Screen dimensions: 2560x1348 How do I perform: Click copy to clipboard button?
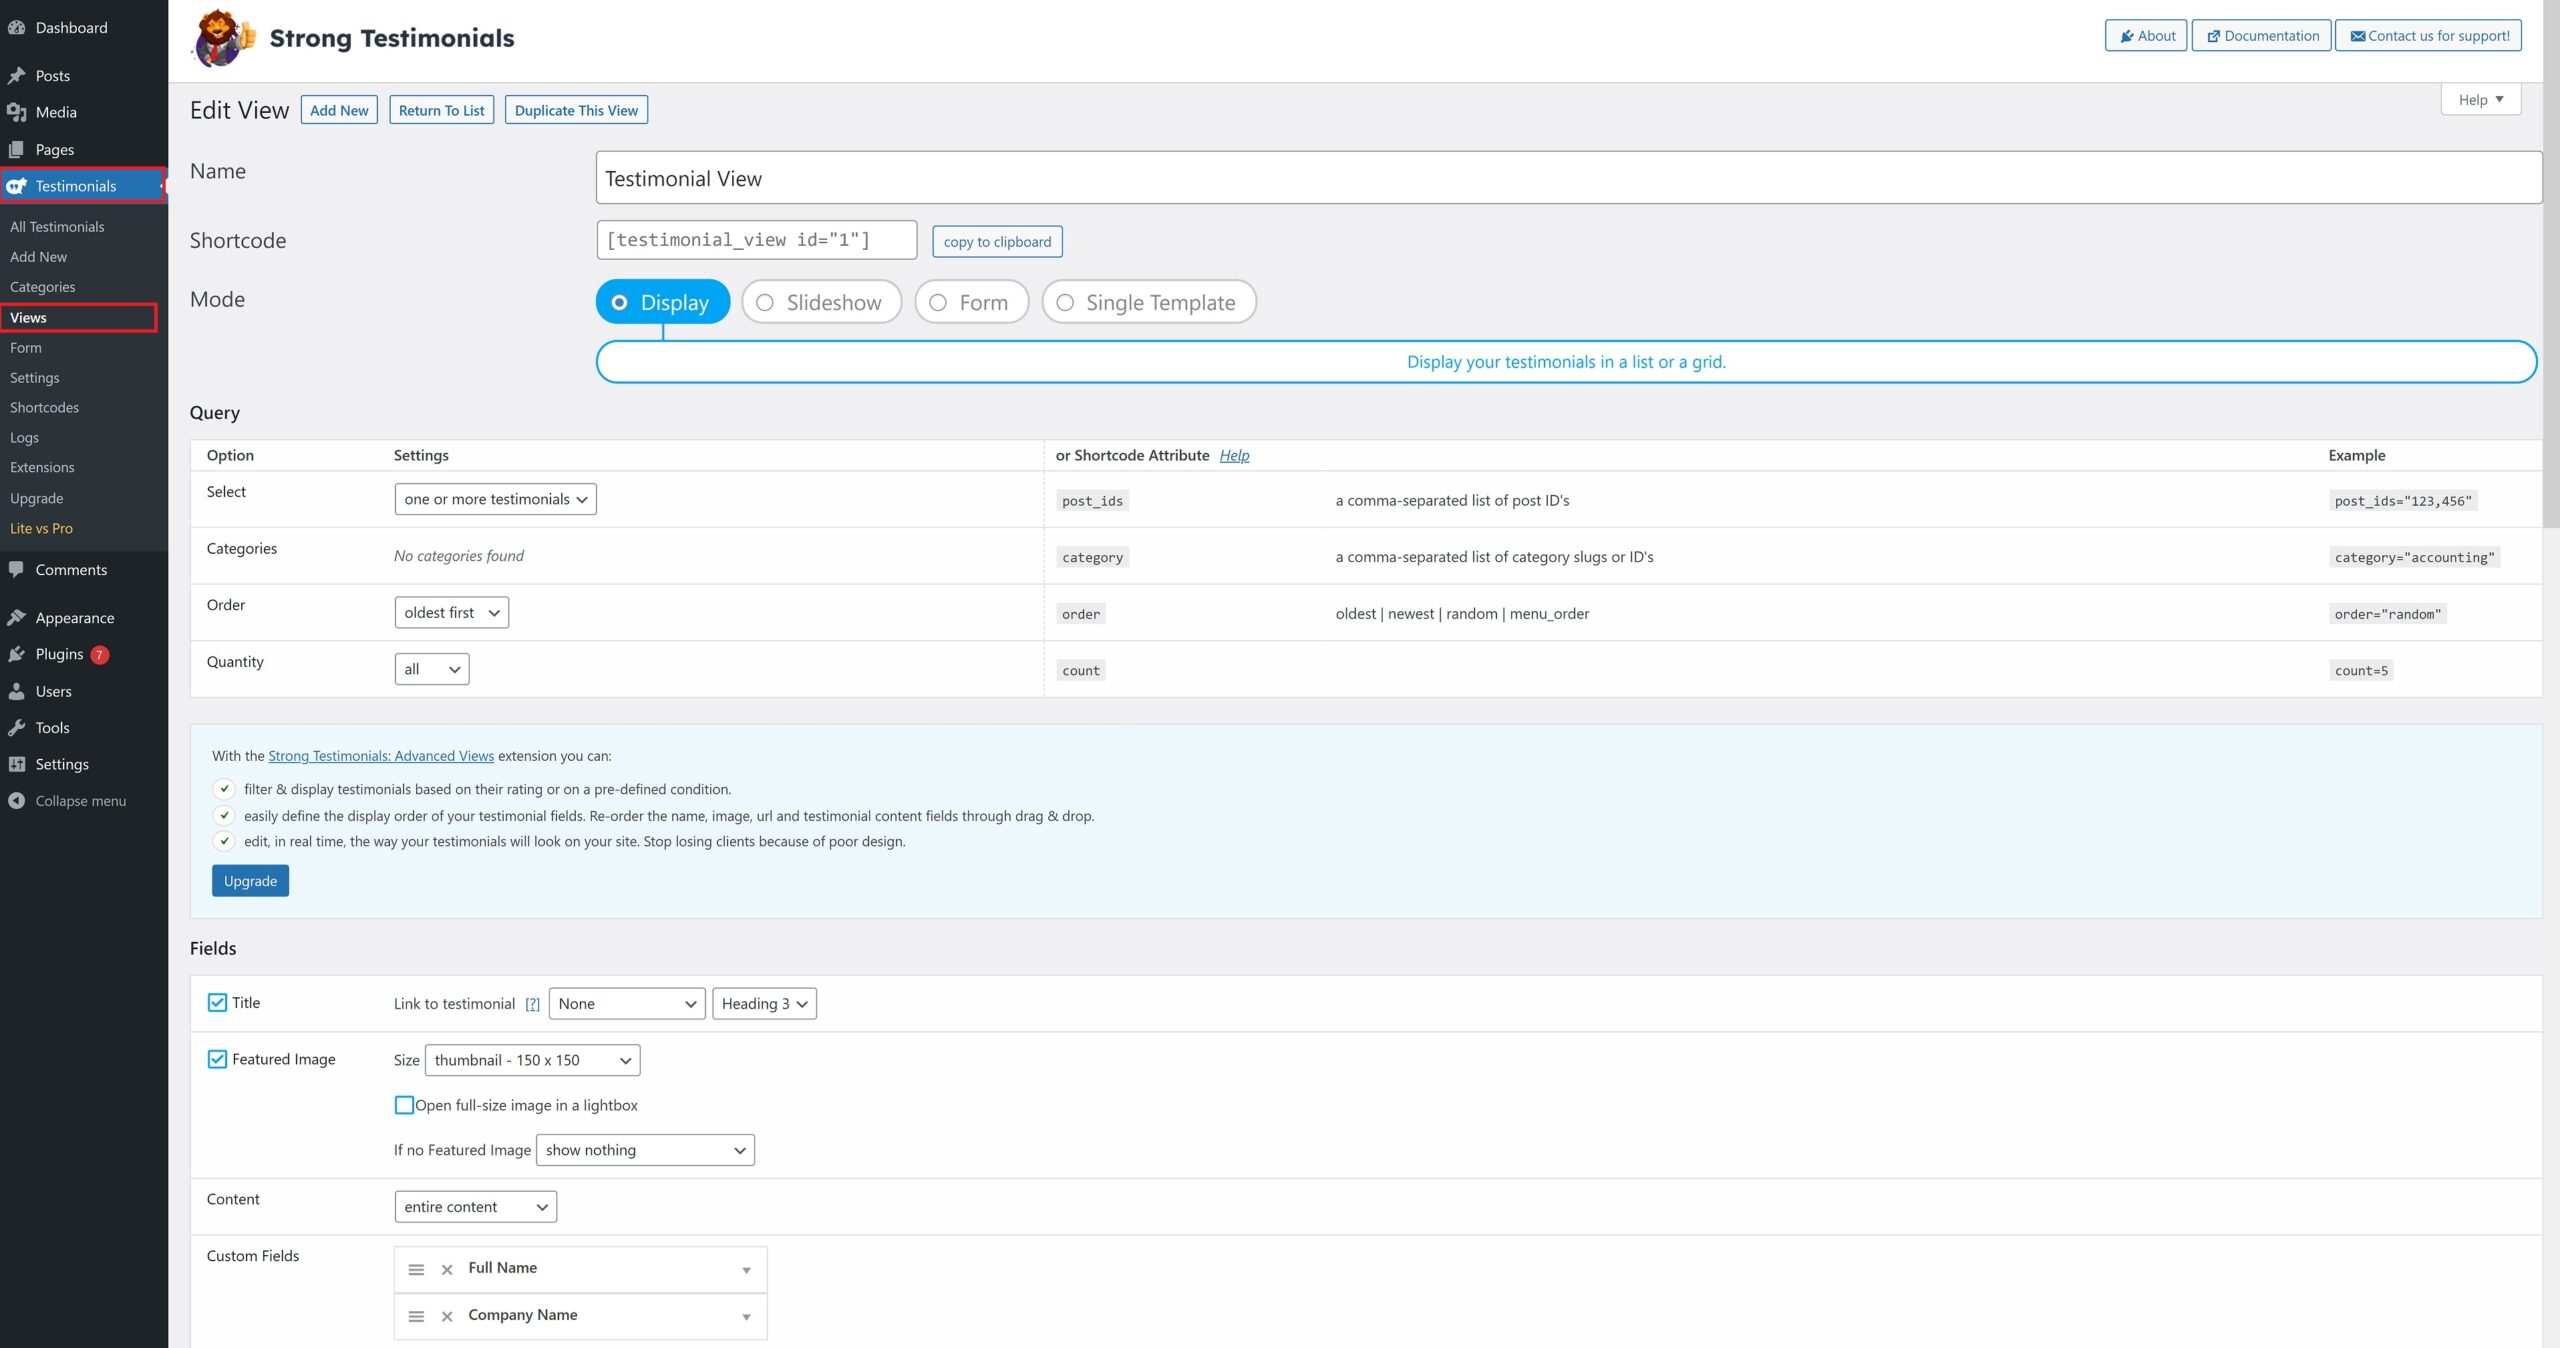[x=997, y=242]
